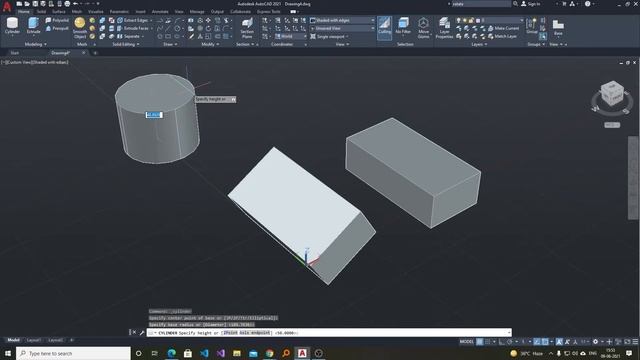Expand the Modeling panel dropdown
Viewport: 640px width, 360px height.
pyautogui.click(x=36, y=44)
